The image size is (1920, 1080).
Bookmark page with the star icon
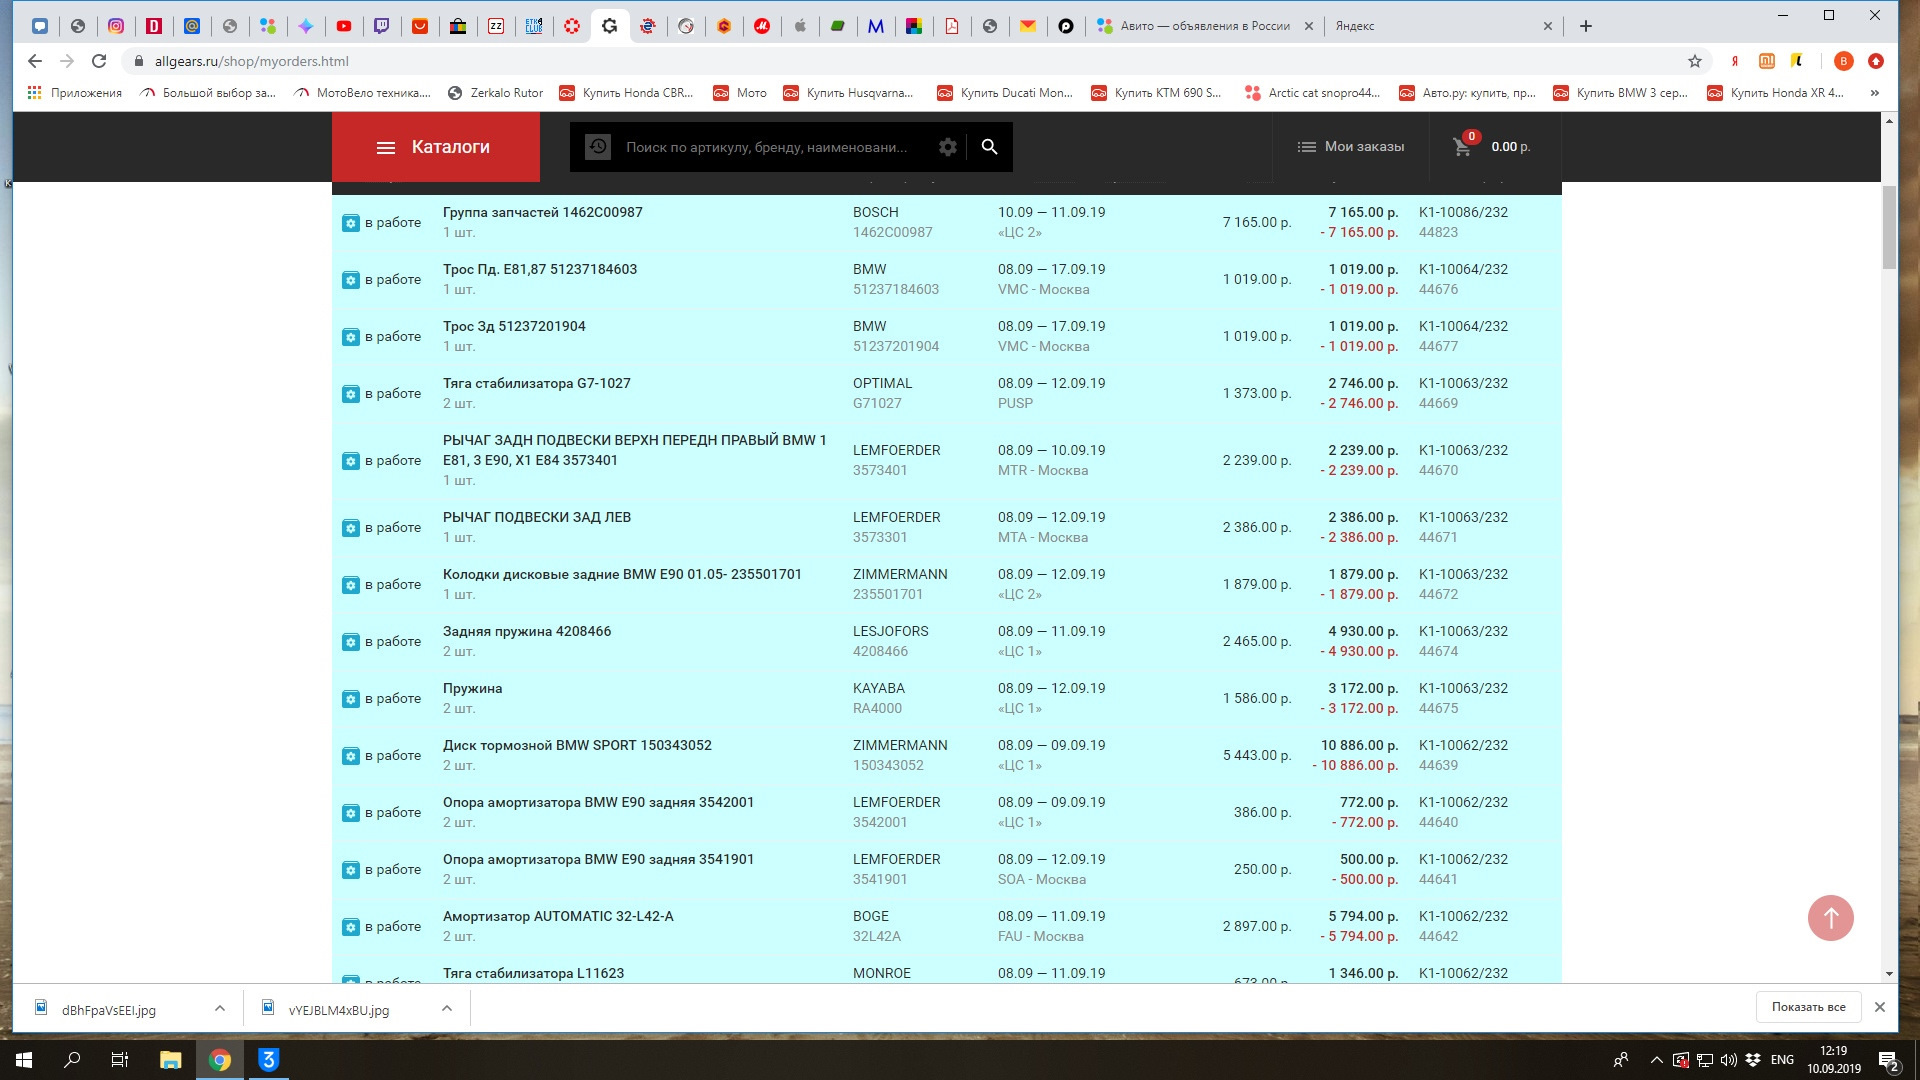(x=1694, y=61)
